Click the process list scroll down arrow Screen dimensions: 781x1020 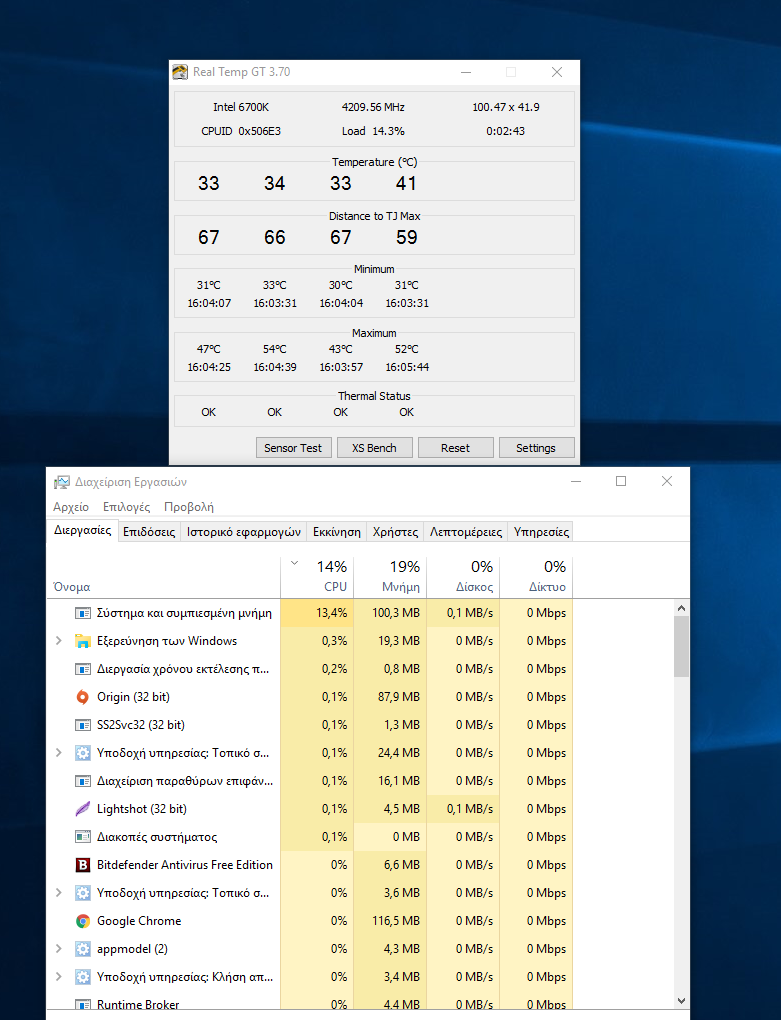[x=682, y=1000]
